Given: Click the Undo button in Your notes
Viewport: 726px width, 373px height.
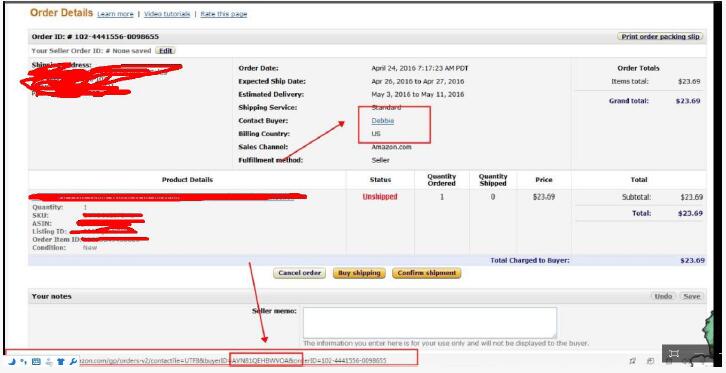Looking at the screenshot, I should (663, 296).
